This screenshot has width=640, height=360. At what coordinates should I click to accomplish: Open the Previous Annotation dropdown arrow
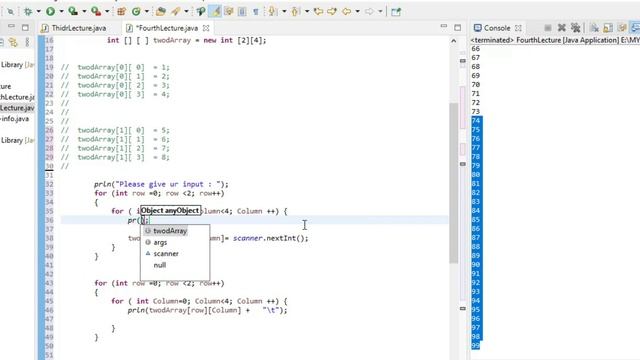pos(307,11)
